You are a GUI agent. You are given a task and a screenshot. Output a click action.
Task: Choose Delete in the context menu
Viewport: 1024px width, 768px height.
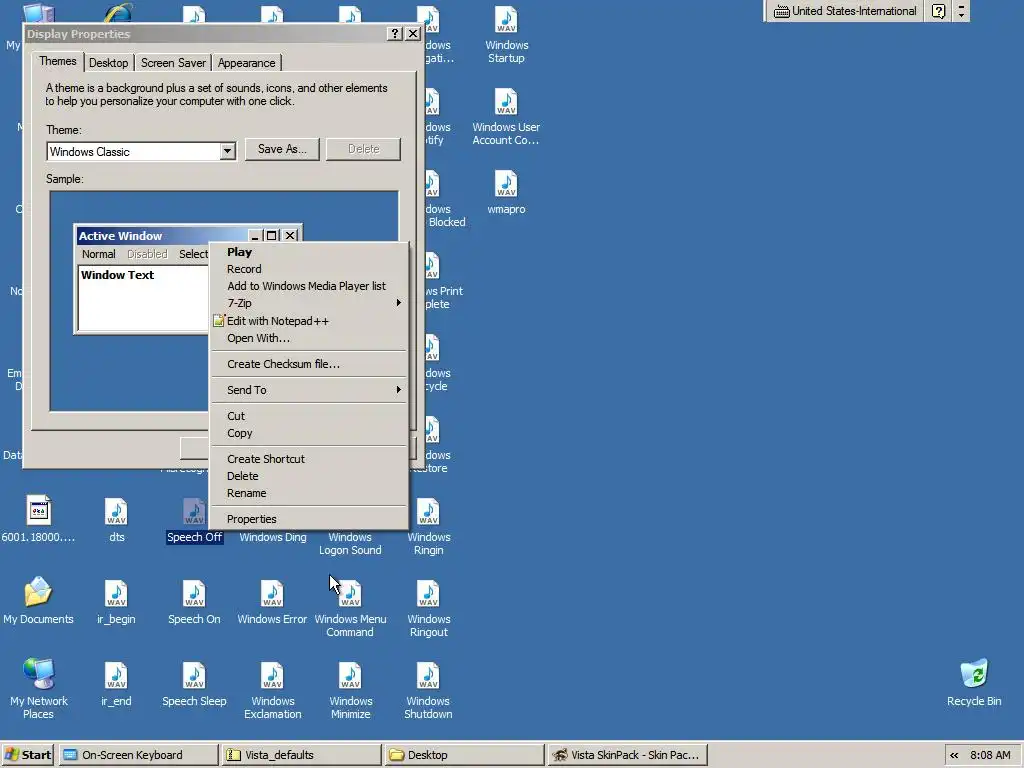point(309,476)
